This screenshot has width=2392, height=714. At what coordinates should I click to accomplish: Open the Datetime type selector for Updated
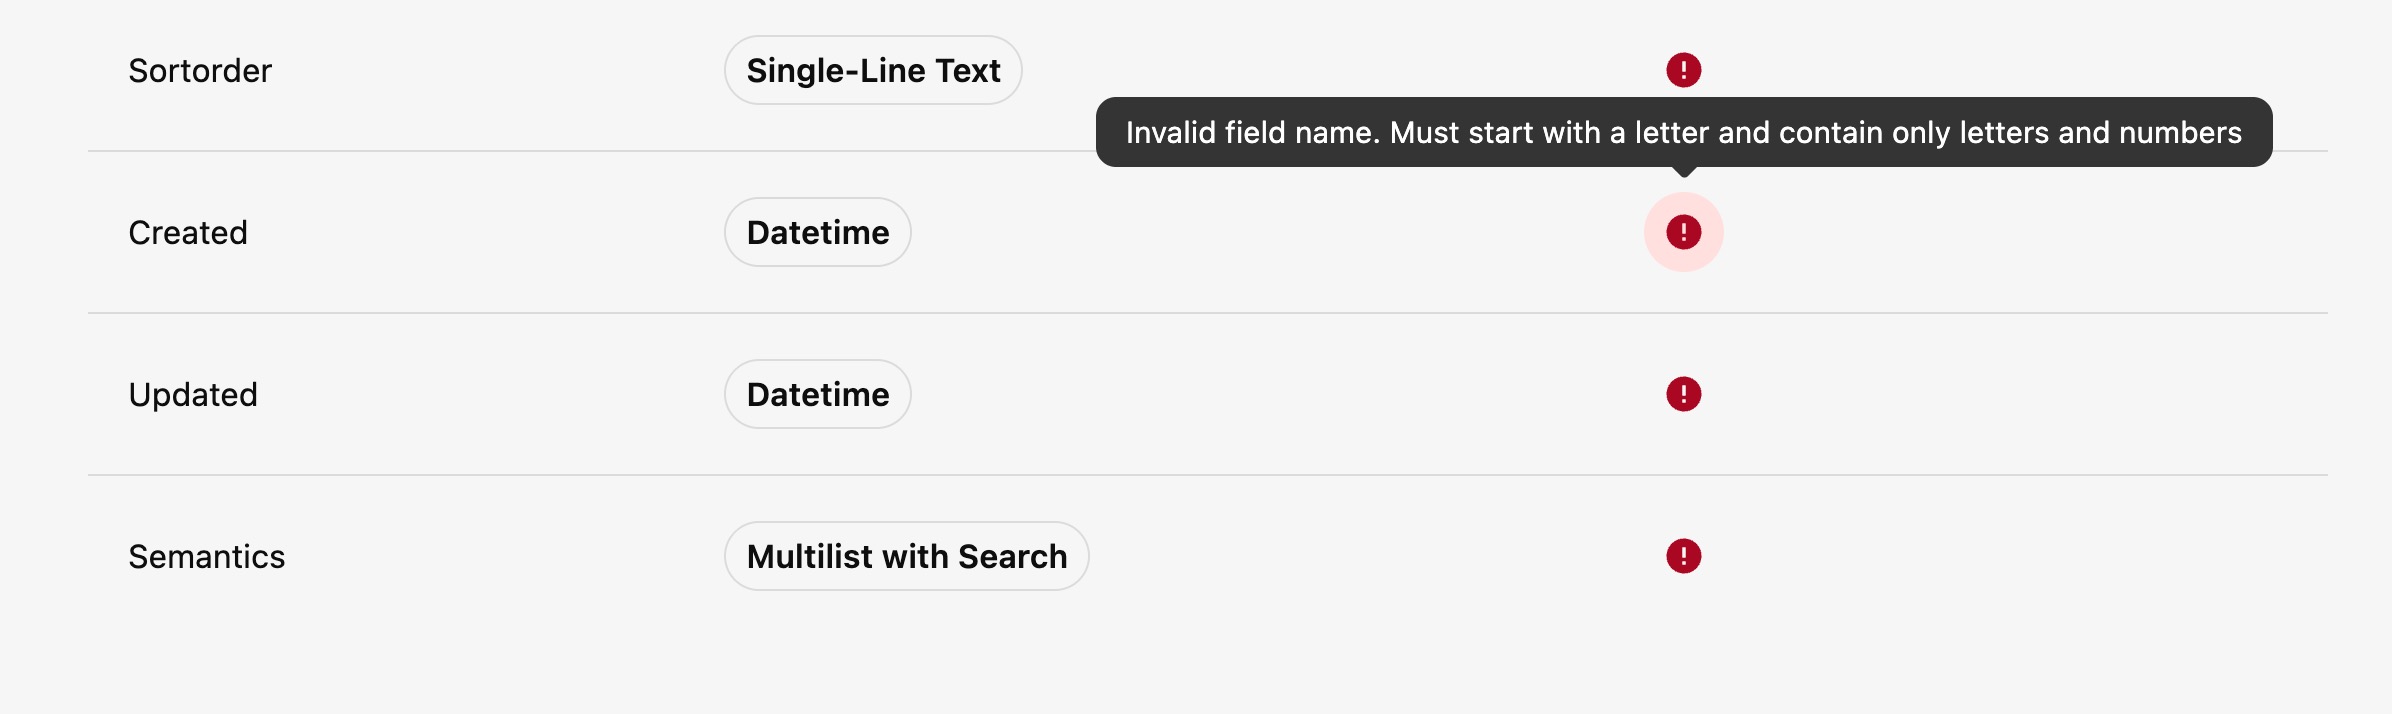[817, 394]
